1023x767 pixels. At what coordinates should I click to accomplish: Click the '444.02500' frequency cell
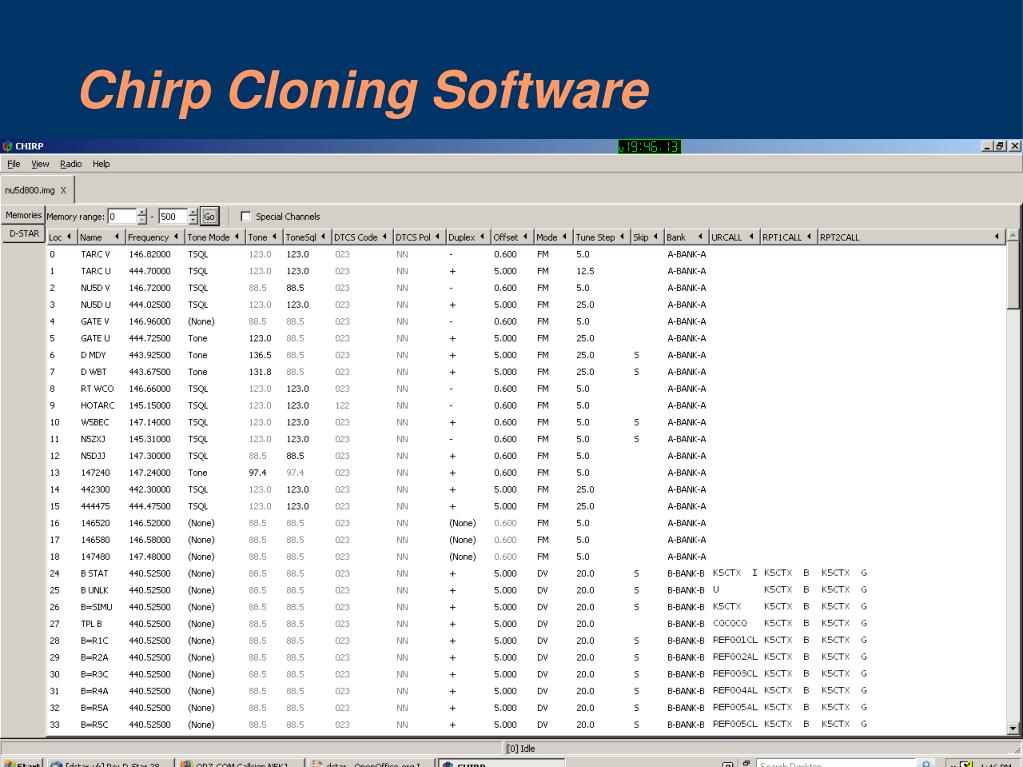tap(149, 305)
